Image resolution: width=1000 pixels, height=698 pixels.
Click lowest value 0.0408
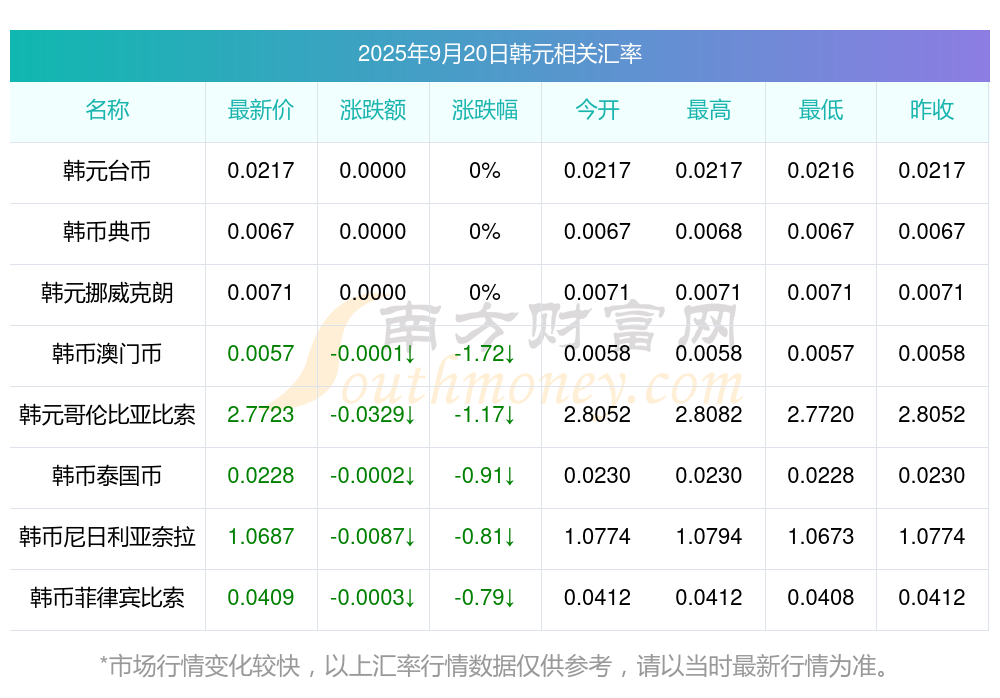[x=821, y=598]
